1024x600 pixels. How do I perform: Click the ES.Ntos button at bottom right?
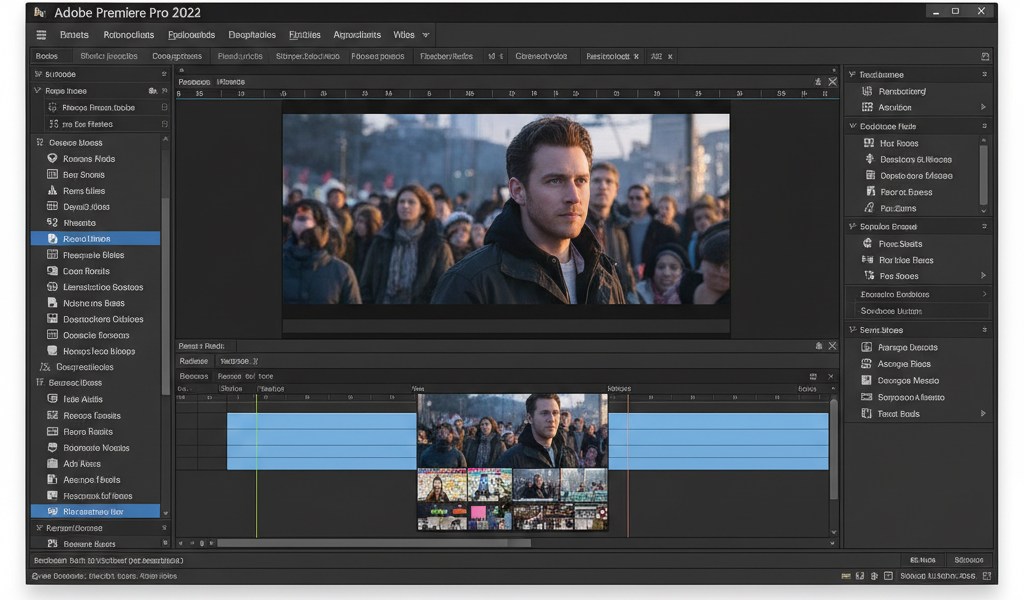[x=923, y=560]
